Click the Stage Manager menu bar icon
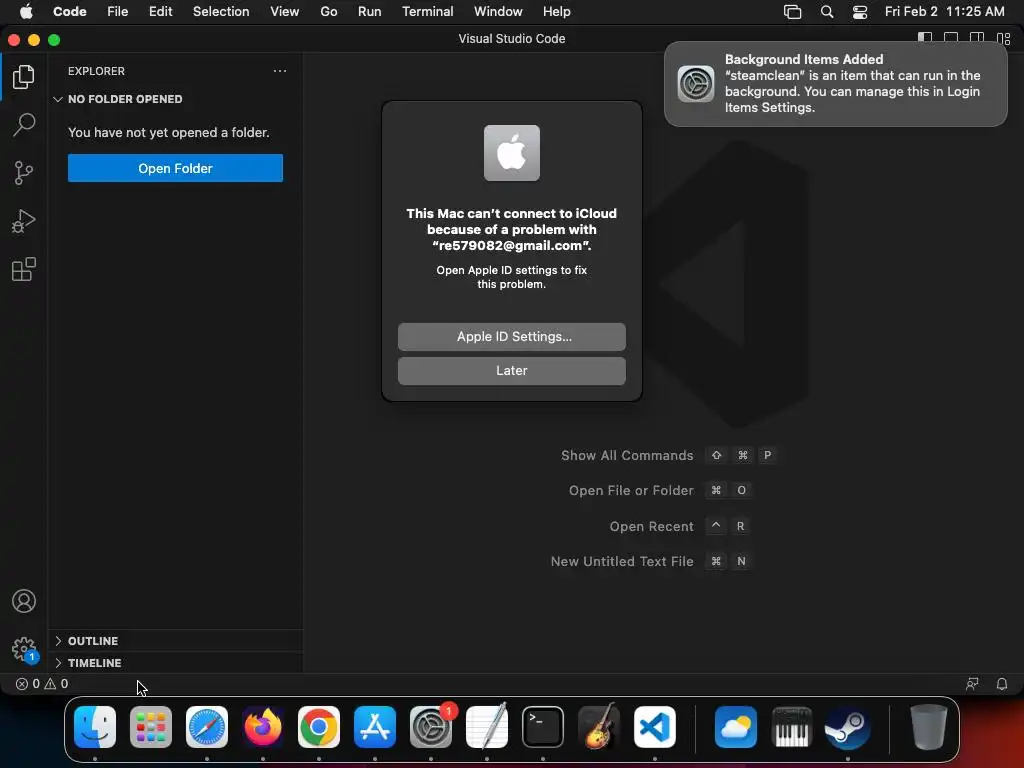Viewport: 1024px width, 768px height. (x=792, y=12)
